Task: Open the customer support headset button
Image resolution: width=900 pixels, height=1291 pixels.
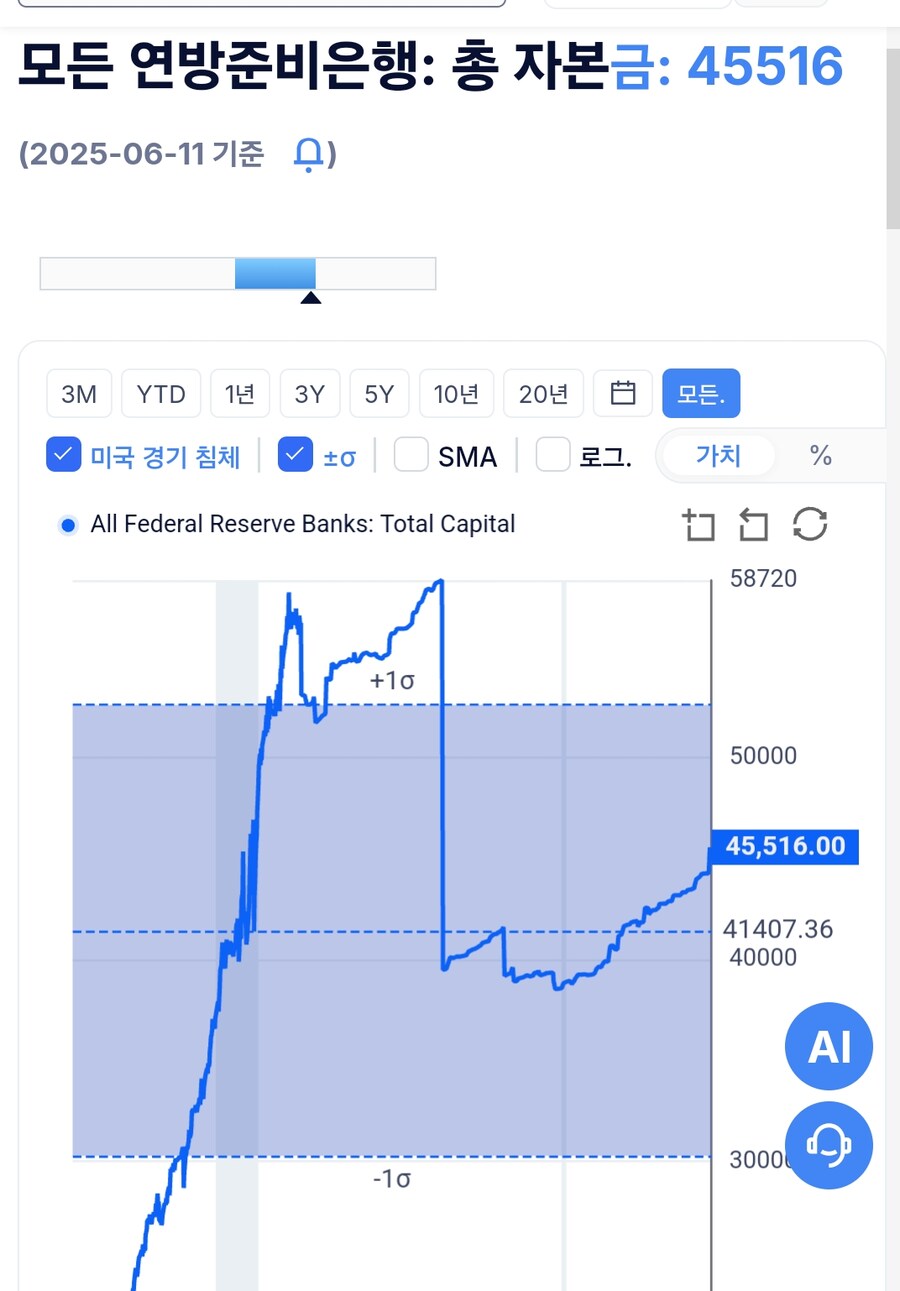Action: 829,1144
